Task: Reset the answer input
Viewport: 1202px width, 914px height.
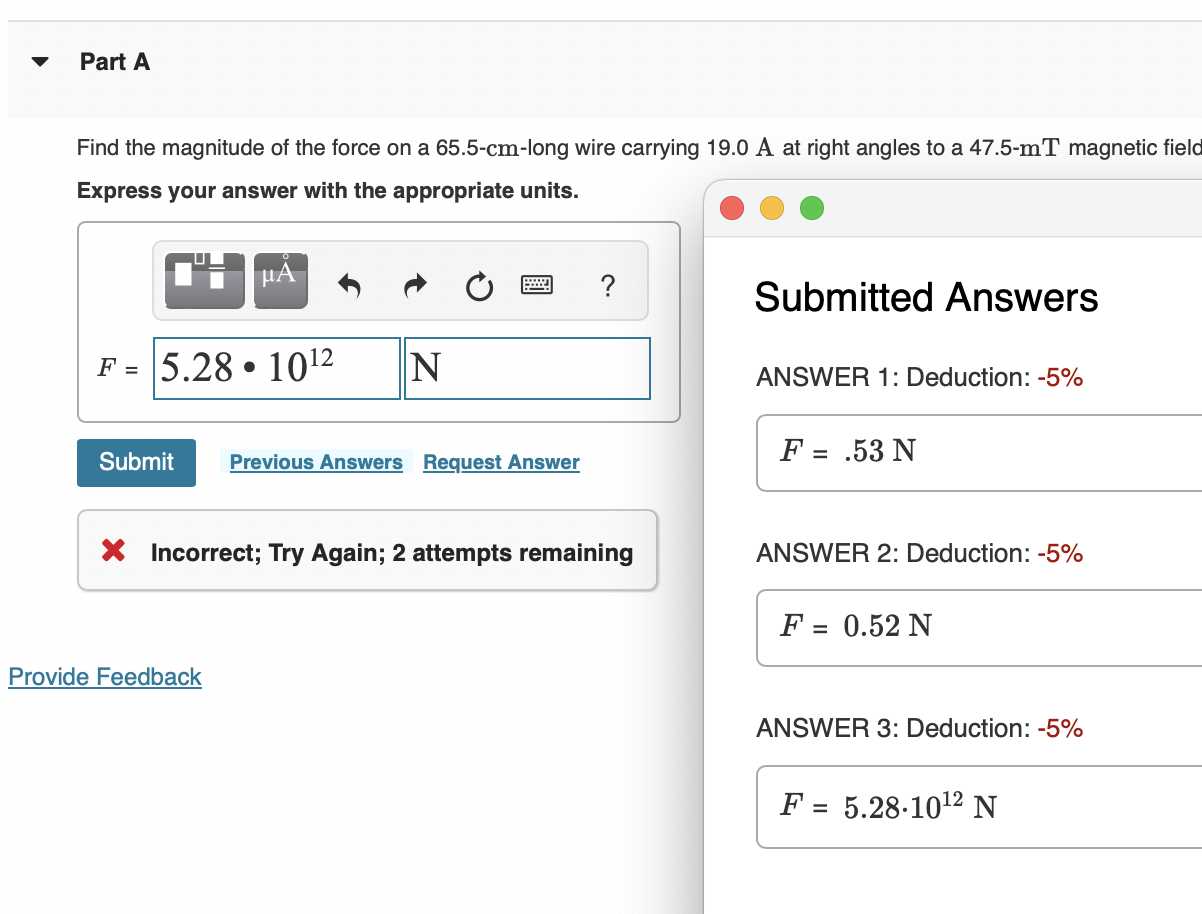Action: click(x=479, y=285)
